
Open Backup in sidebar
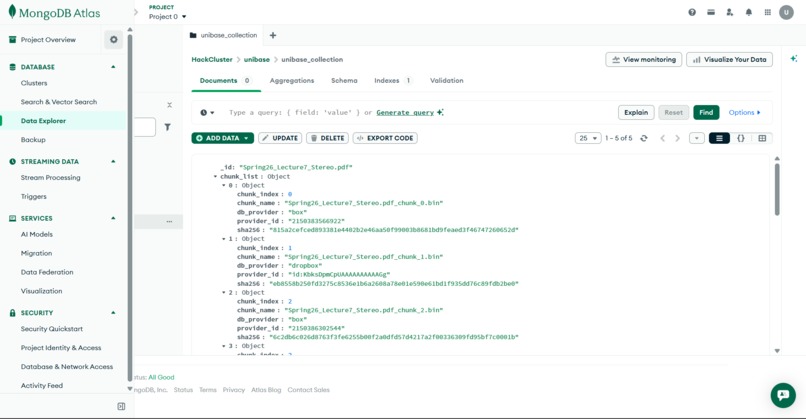point(33,140)
